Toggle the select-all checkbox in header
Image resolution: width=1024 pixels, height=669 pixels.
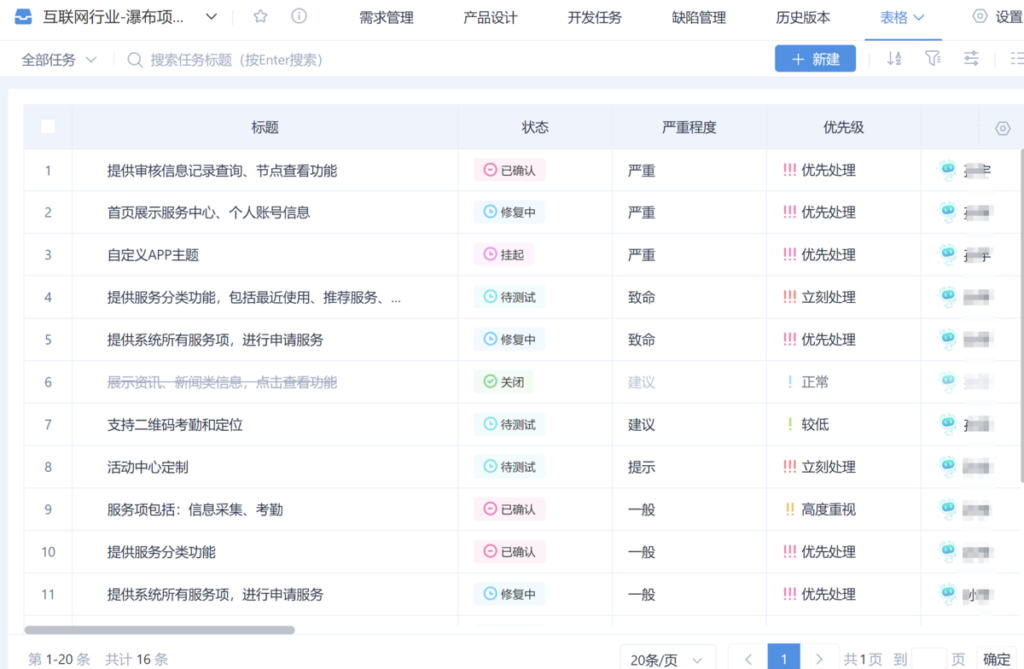point(48,127)
